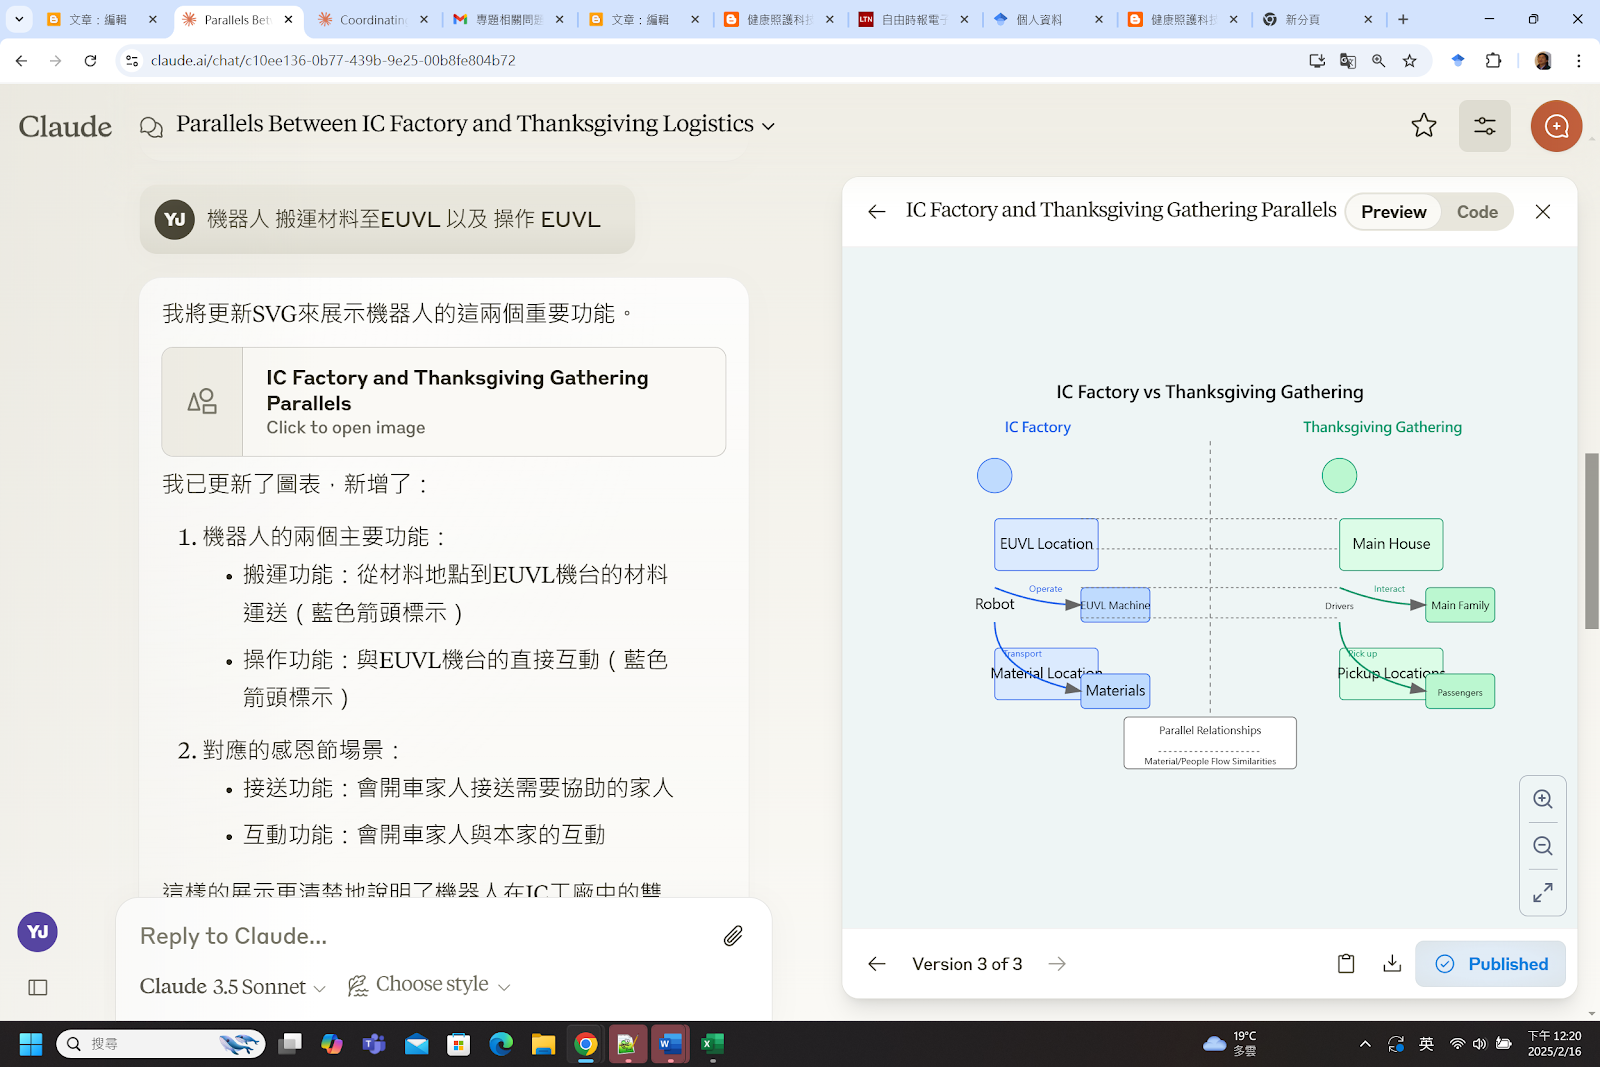
Task: Click the weather widget 19°C
Action: pos(1230,1044)
